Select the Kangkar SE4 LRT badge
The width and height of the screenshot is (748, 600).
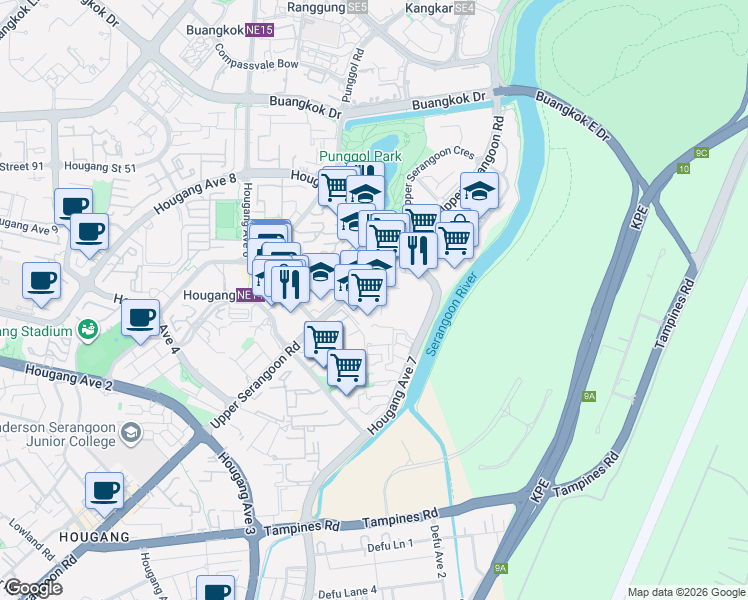pos(464,8)
